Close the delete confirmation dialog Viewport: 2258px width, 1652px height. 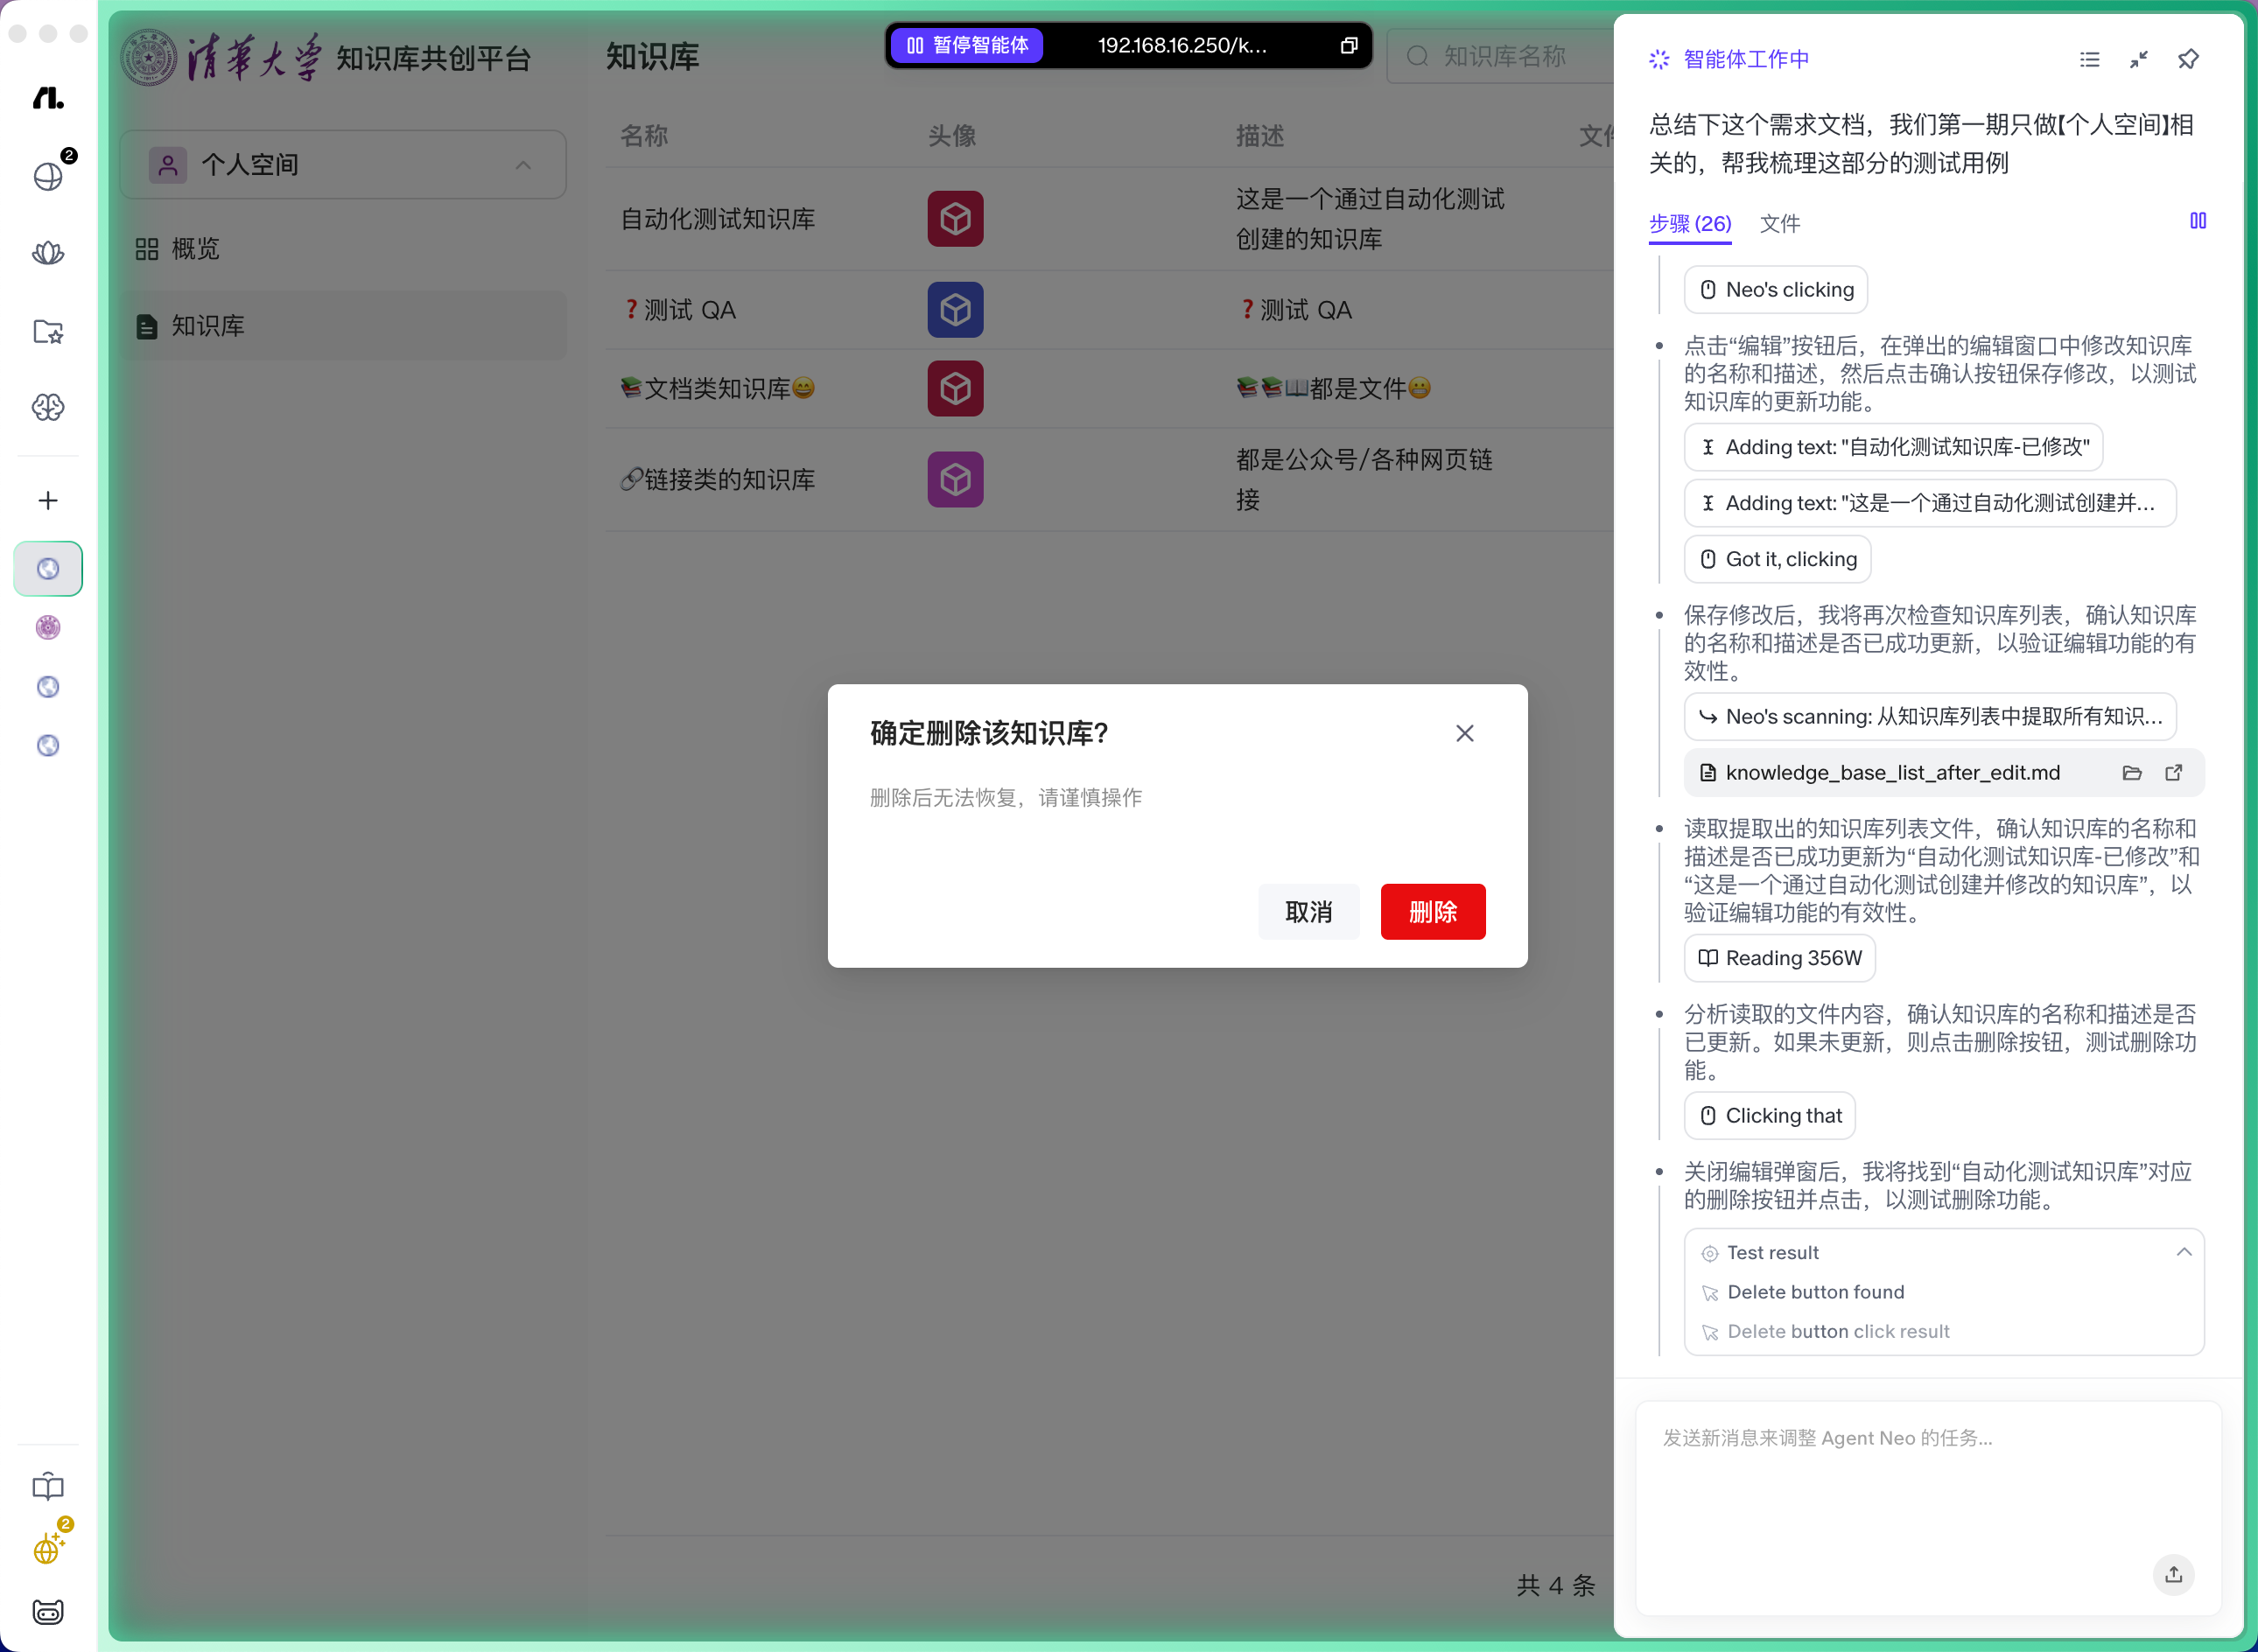tap(1465, 733)
